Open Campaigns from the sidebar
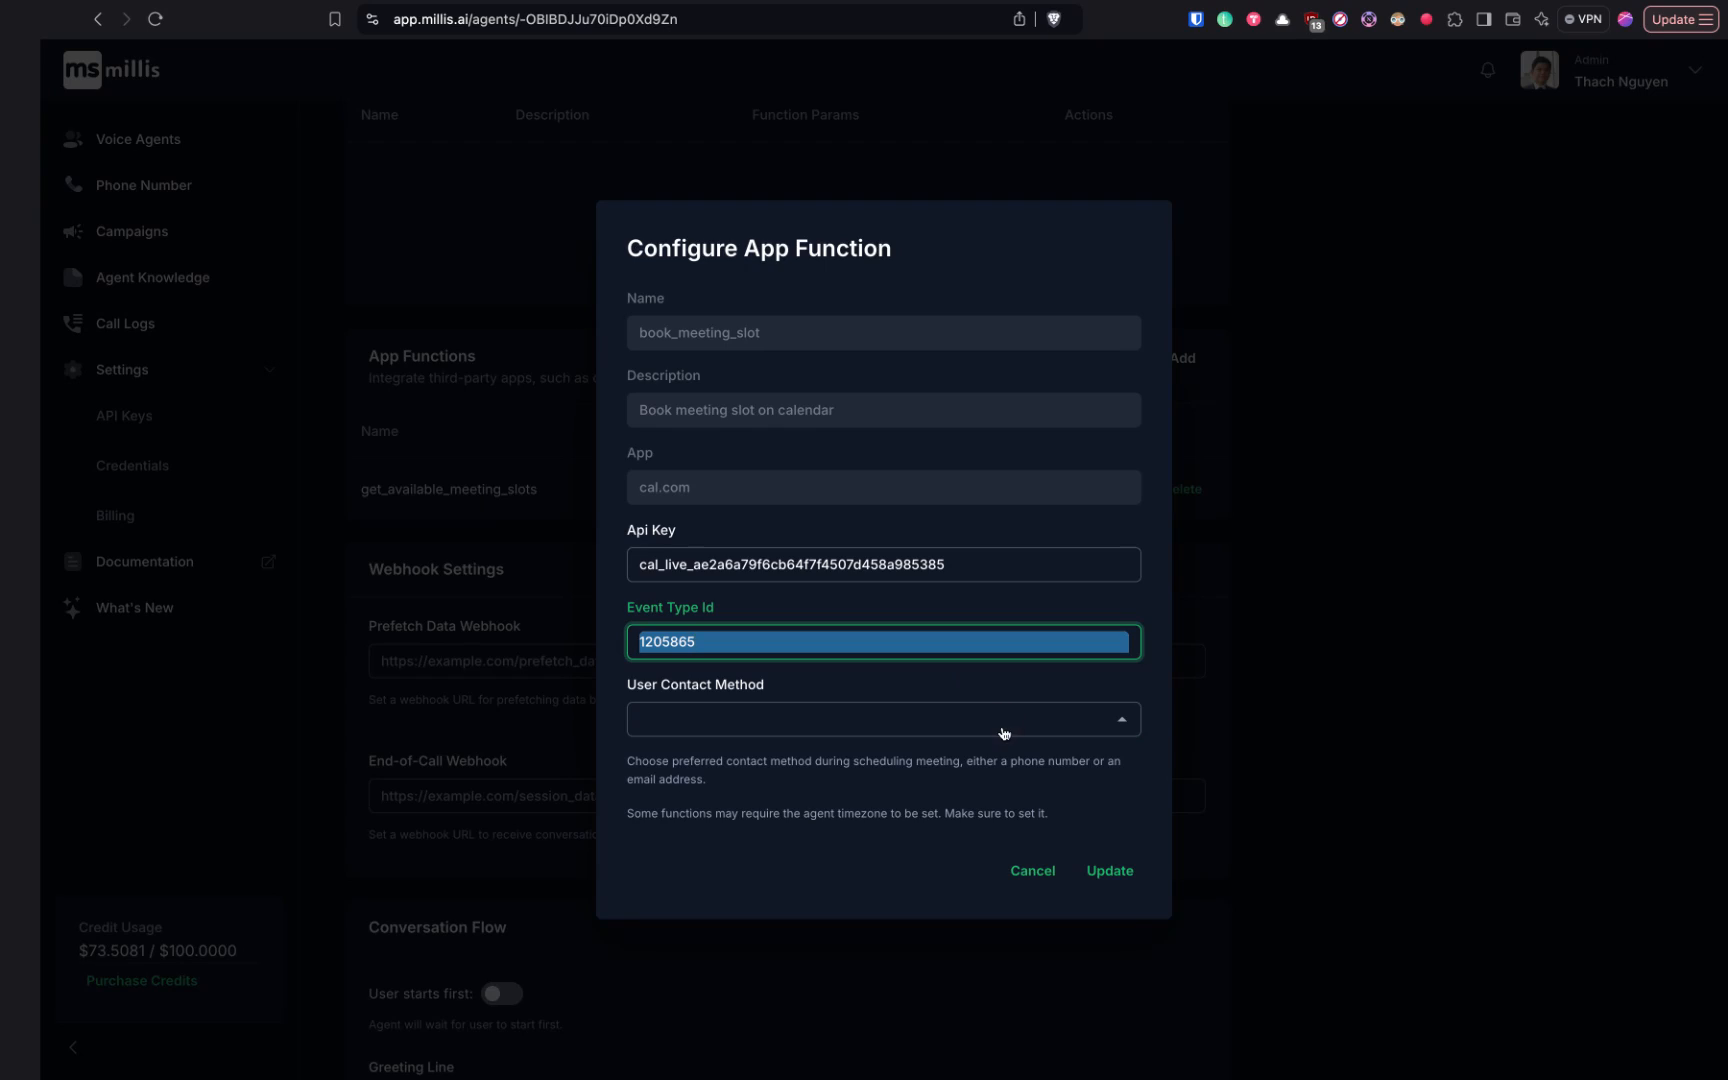 pos(72,231)
